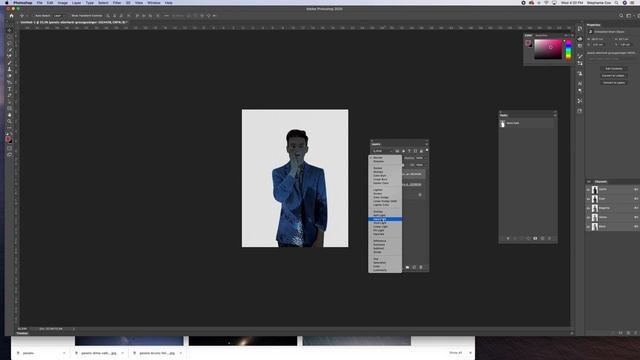
Task: Toggle Quick Mask mode icon
Action: (x=10, y=148)
